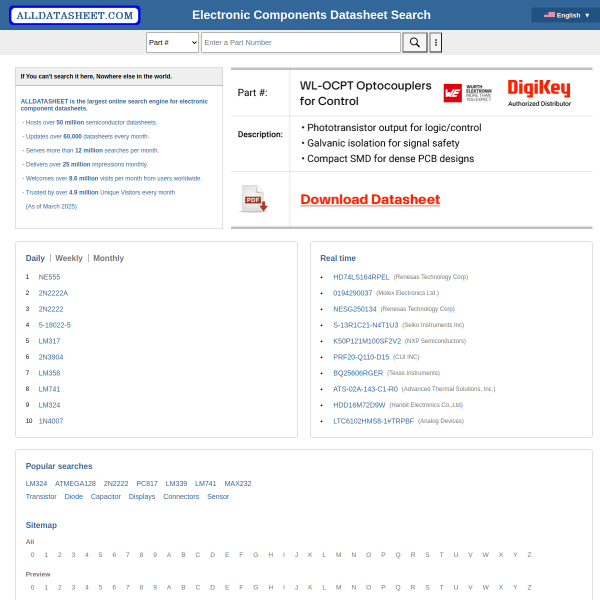The image size is (600, 600).
Task: Open digit 9 in the Preview sitemap
Action: coord(155,587)
